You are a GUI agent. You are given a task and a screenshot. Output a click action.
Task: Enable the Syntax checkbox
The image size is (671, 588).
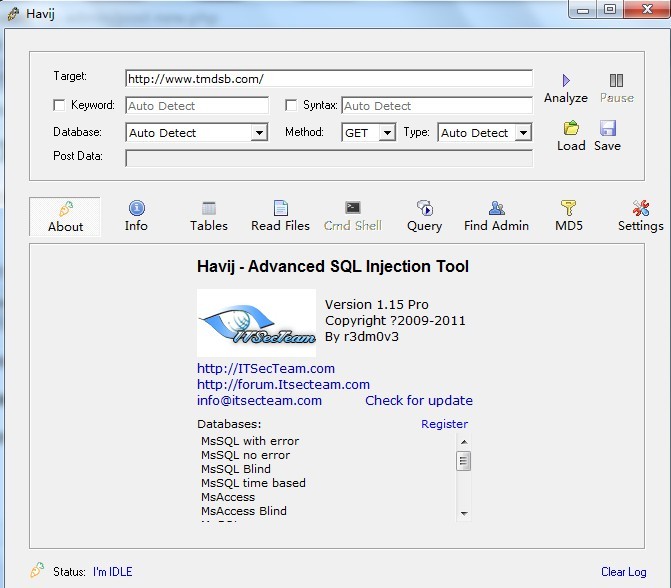coord(291,105)
